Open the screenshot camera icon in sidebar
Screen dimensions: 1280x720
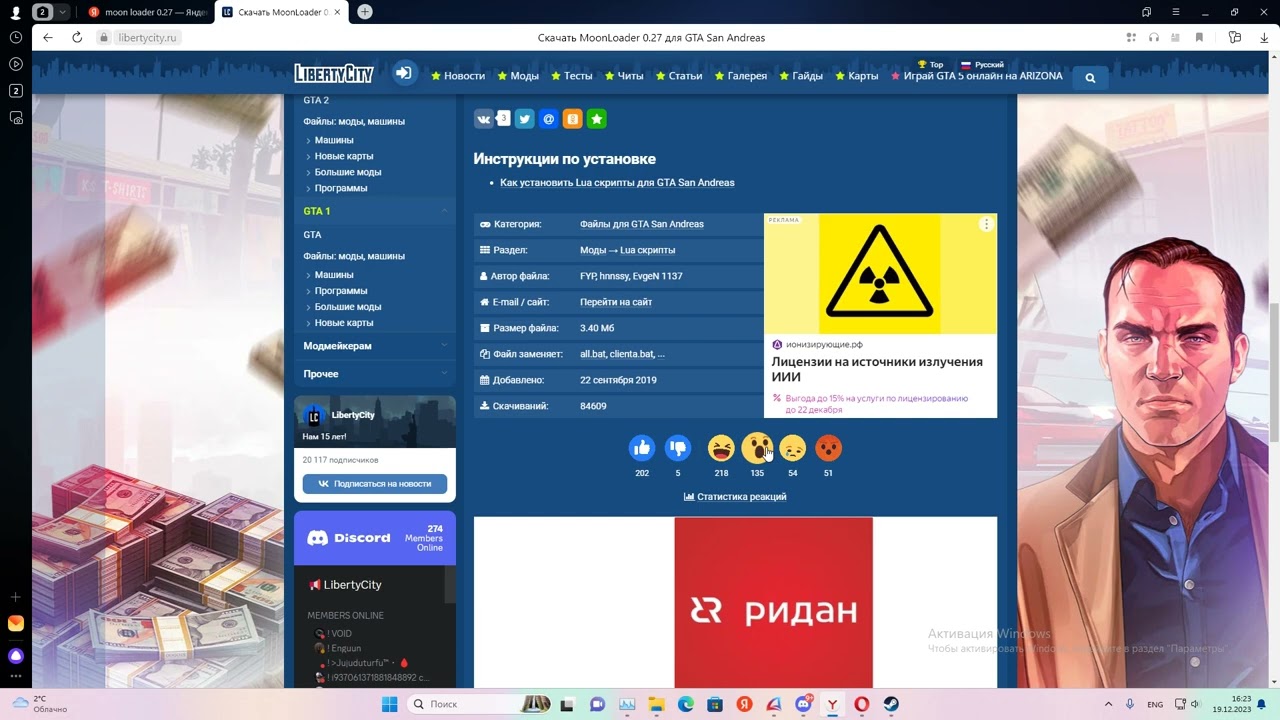click(16, 118)
